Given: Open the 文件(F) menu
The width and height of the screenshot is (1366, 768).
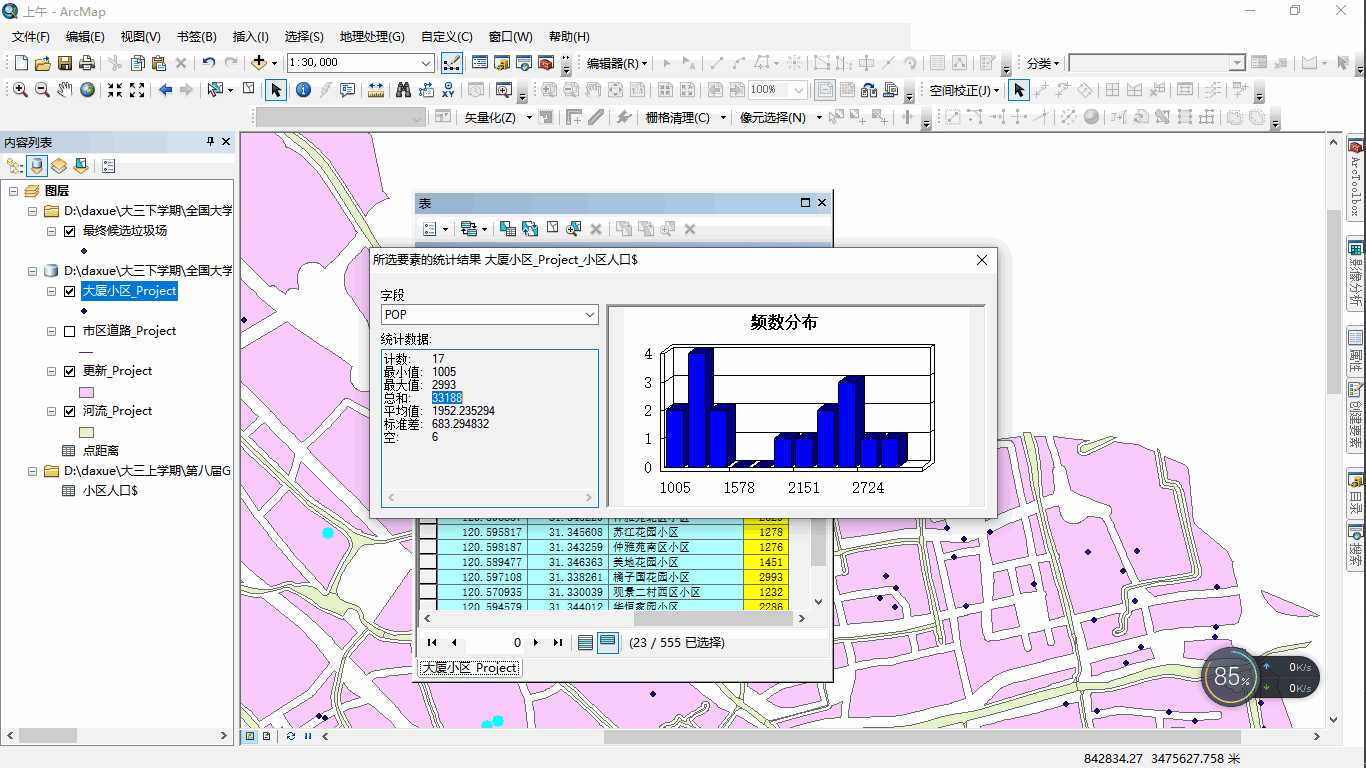Looking at the screenshot, I should (31, 37).
